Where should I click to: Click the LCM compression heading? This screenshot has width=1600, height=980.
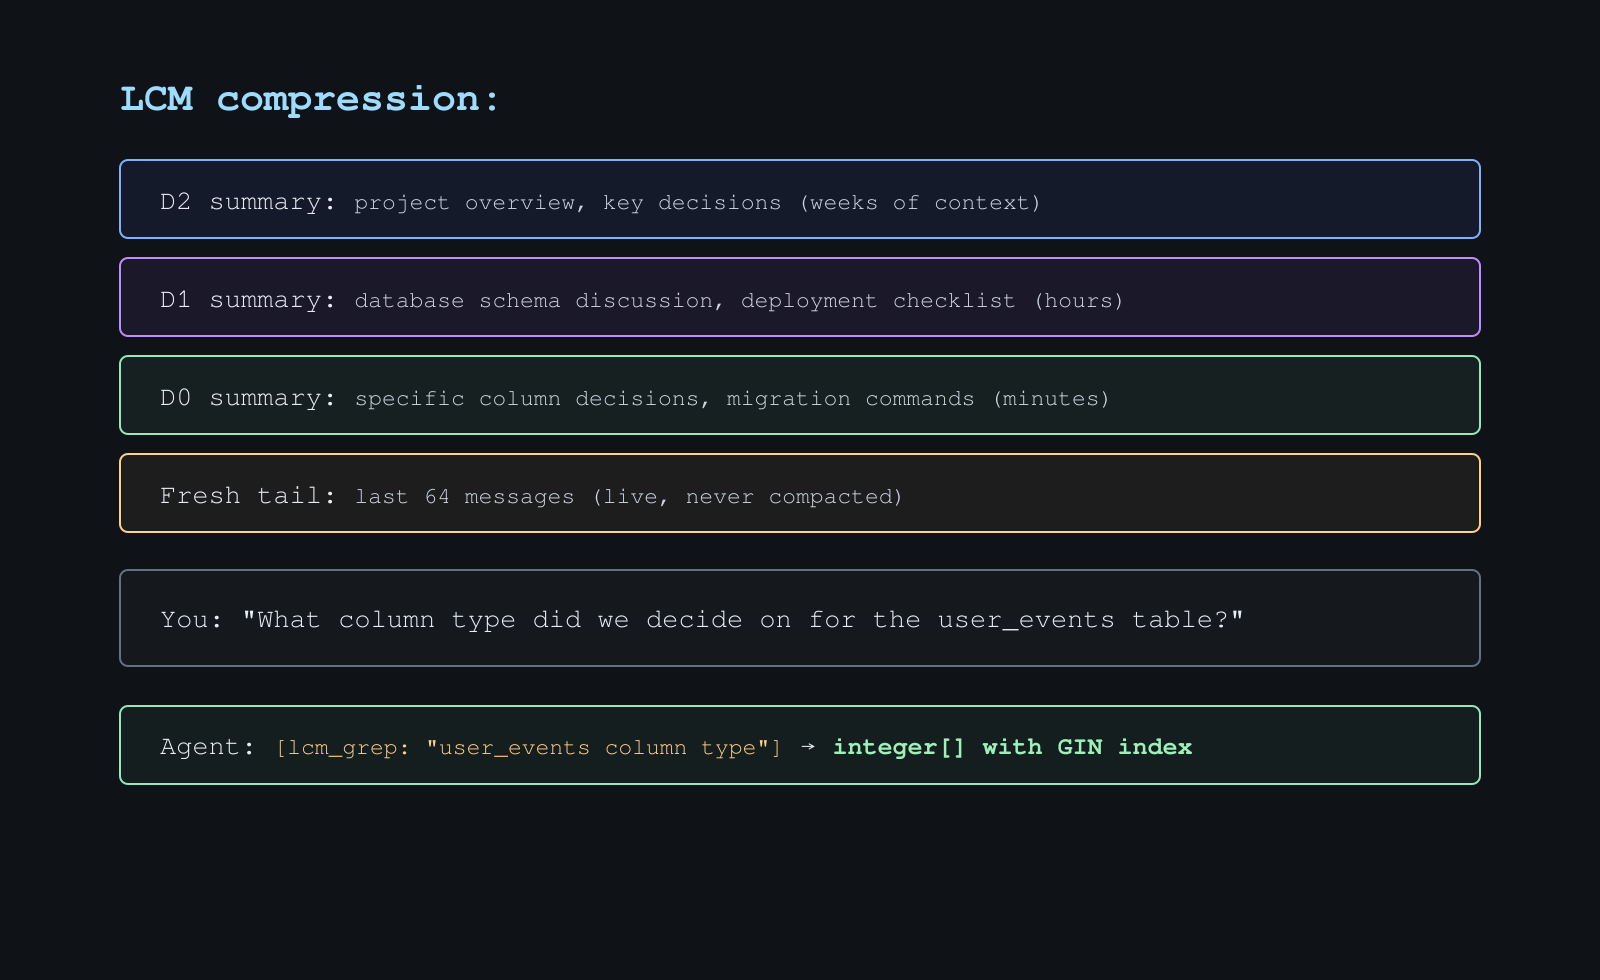(307, 98)
